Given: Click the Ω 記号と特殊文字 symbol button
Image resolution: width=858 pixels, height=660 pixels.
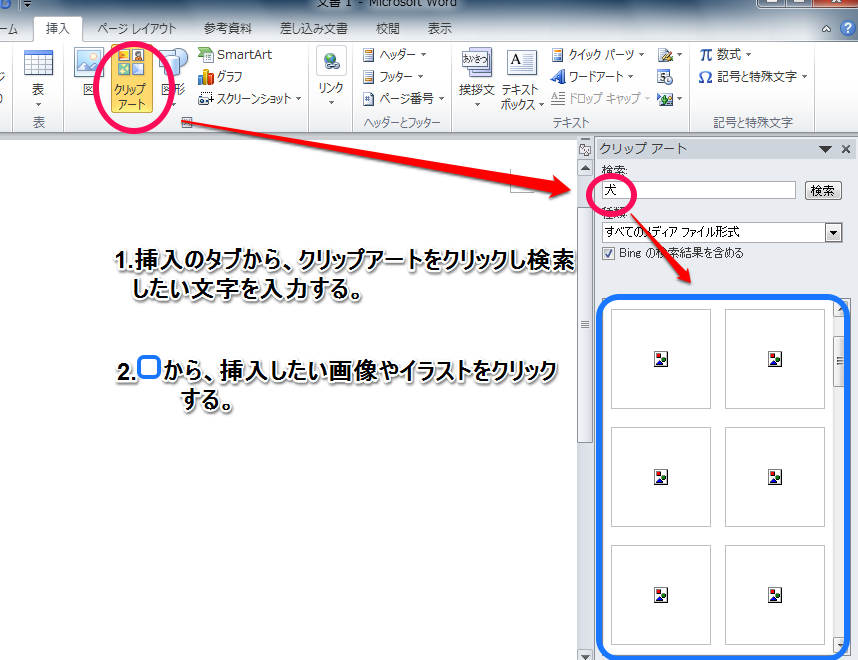Looking at the screenshot, I should pos(752,77).
